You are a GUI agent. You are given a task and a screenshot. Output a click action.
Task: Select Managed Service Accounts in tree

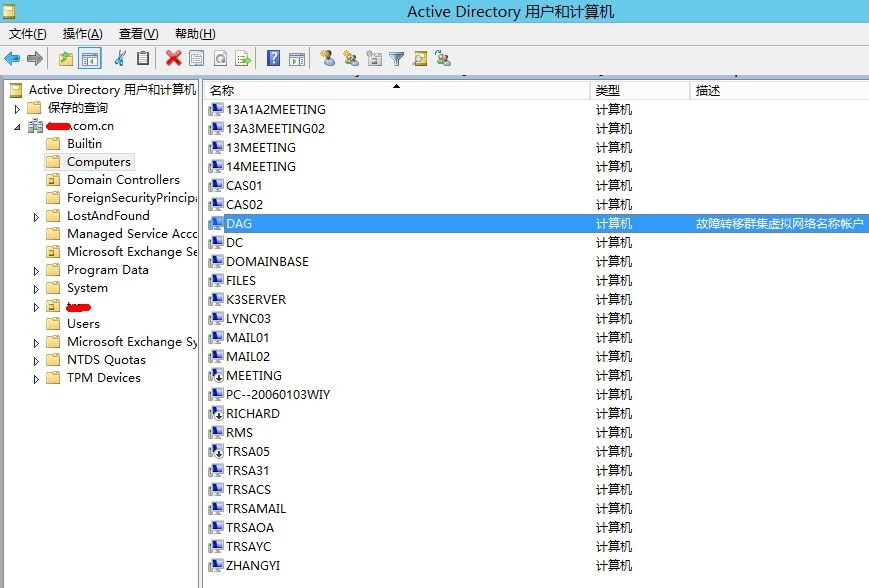(131, 234)
